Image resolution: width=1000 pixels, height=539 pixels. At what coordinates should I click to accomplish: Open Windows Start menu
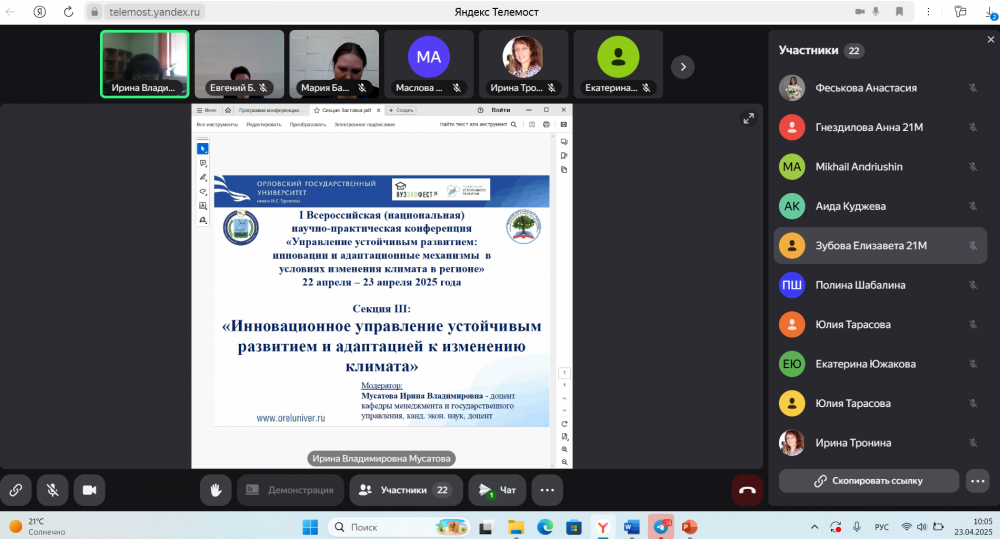310,526
